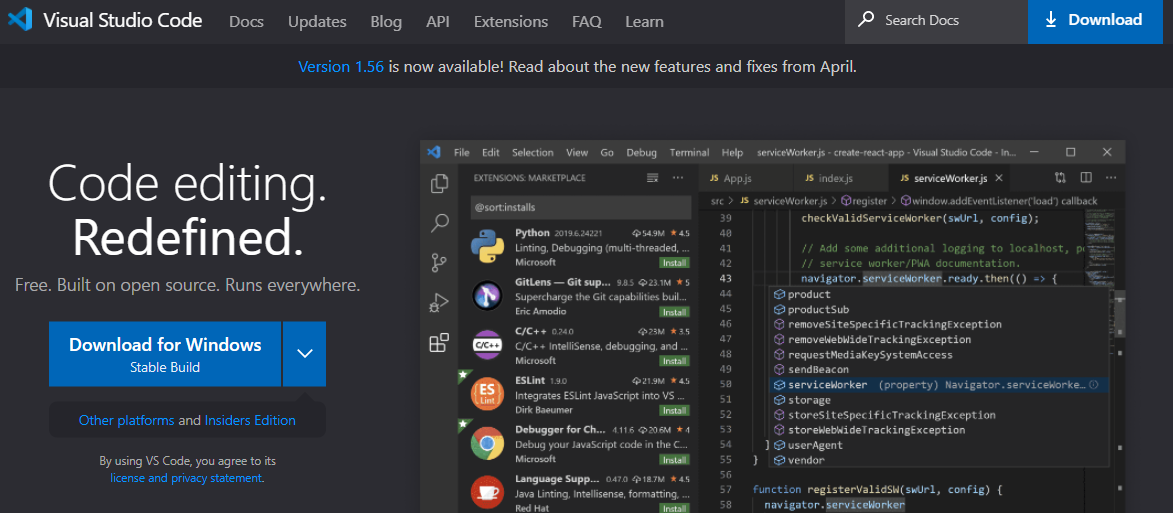Open the Updates page from top navigation

coord(317,21)
